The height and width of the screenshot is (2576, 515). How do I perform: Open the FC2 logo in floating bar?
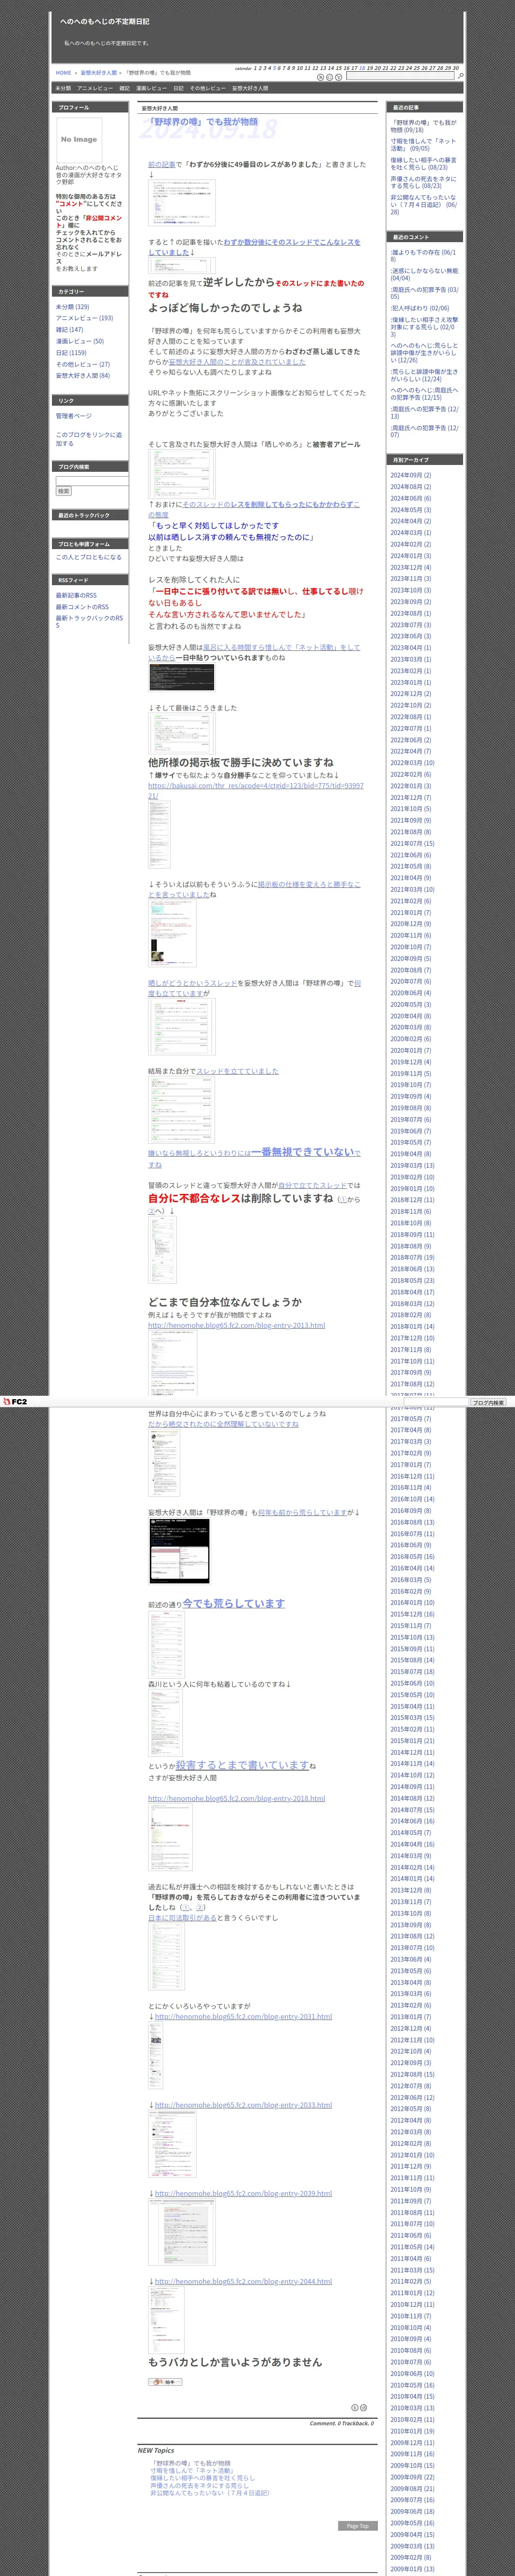point(15,1402)
